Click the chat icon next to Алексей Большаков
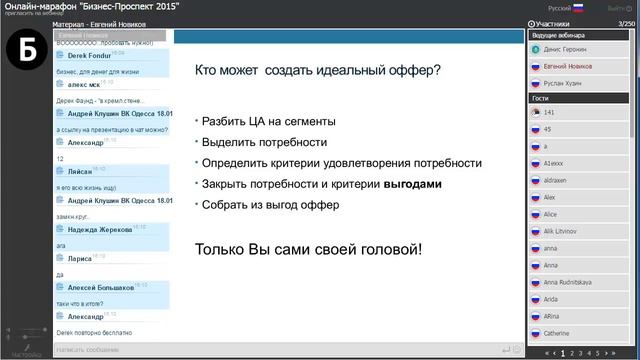 pos(60,287)
